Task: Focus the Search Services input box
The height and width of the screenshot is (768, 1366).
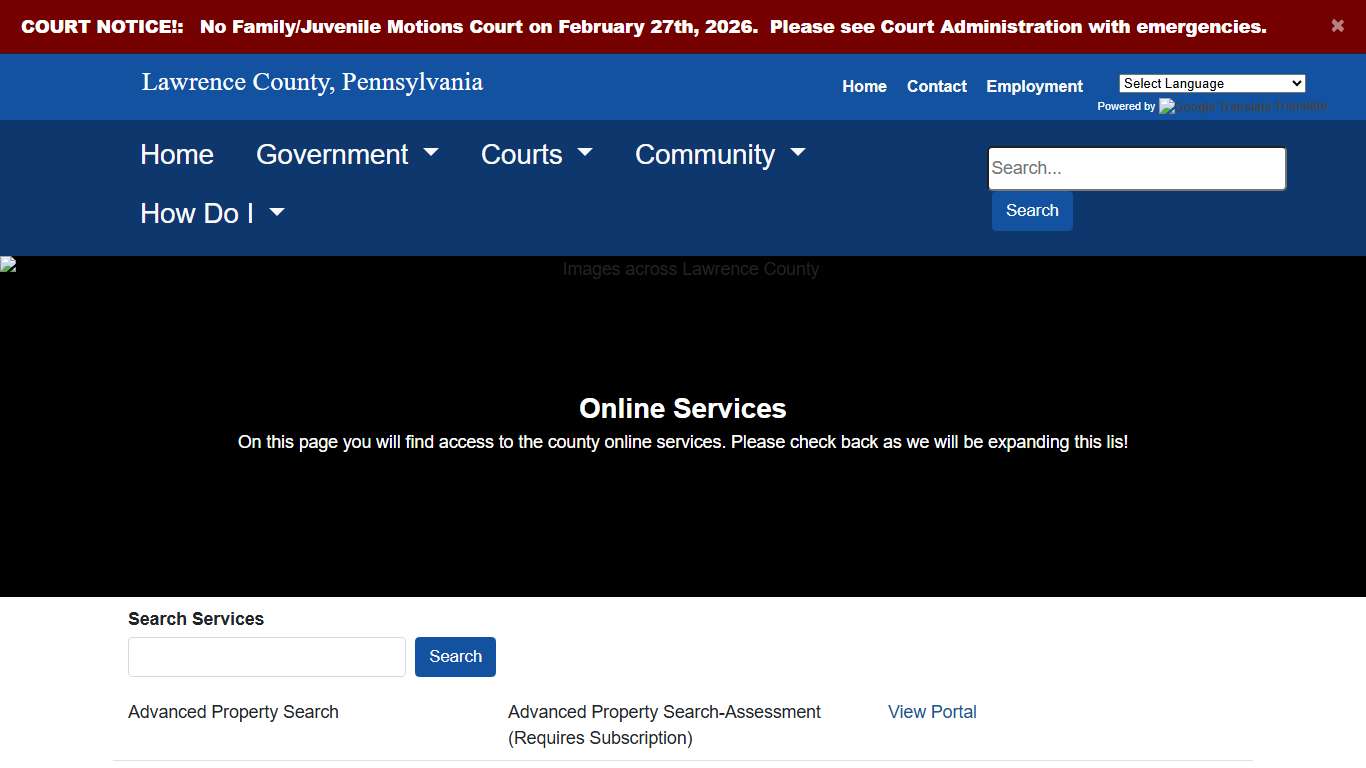Action: (266, 657)
